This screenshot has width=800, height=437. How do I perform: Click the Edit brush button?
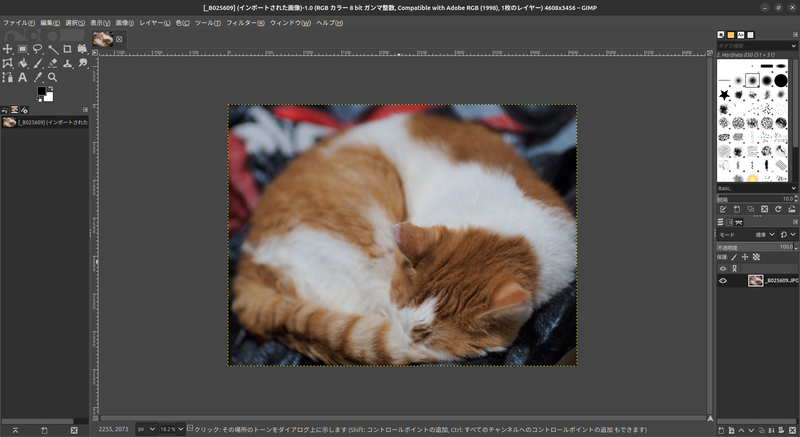coord(723,209)
